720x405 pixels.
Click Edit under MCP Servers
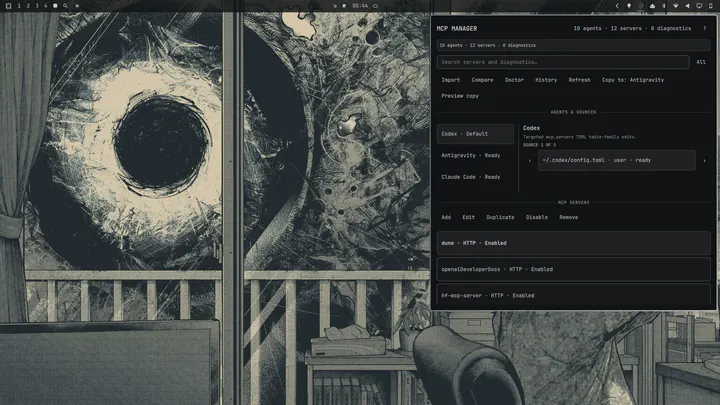click(468, 217)
